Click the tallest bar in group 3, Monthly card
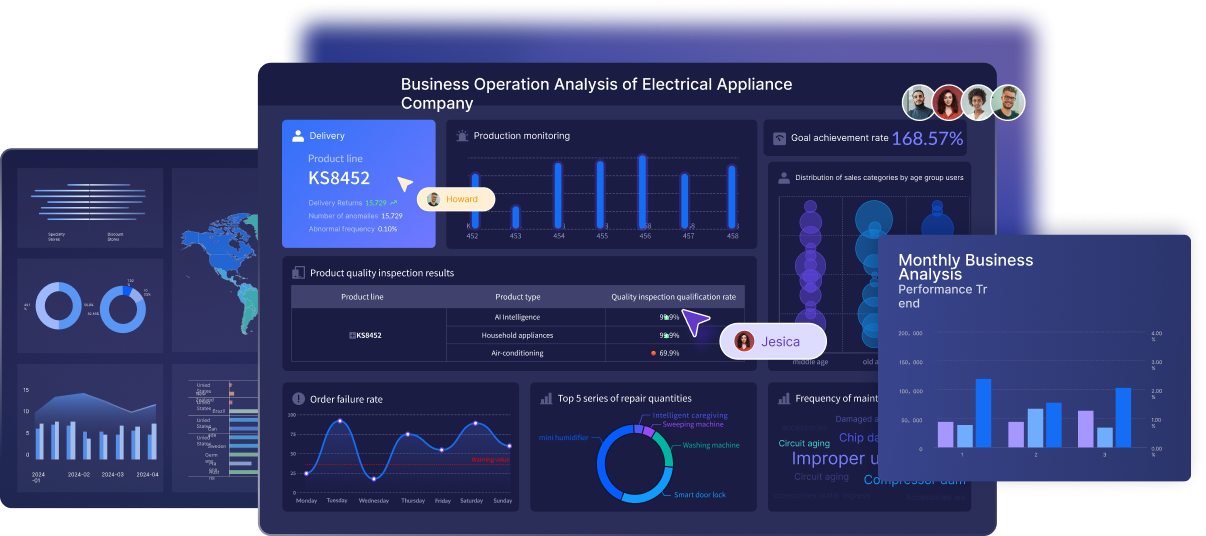The height and width of the screenshot is (536, 1206). (x=1123, y=417)
